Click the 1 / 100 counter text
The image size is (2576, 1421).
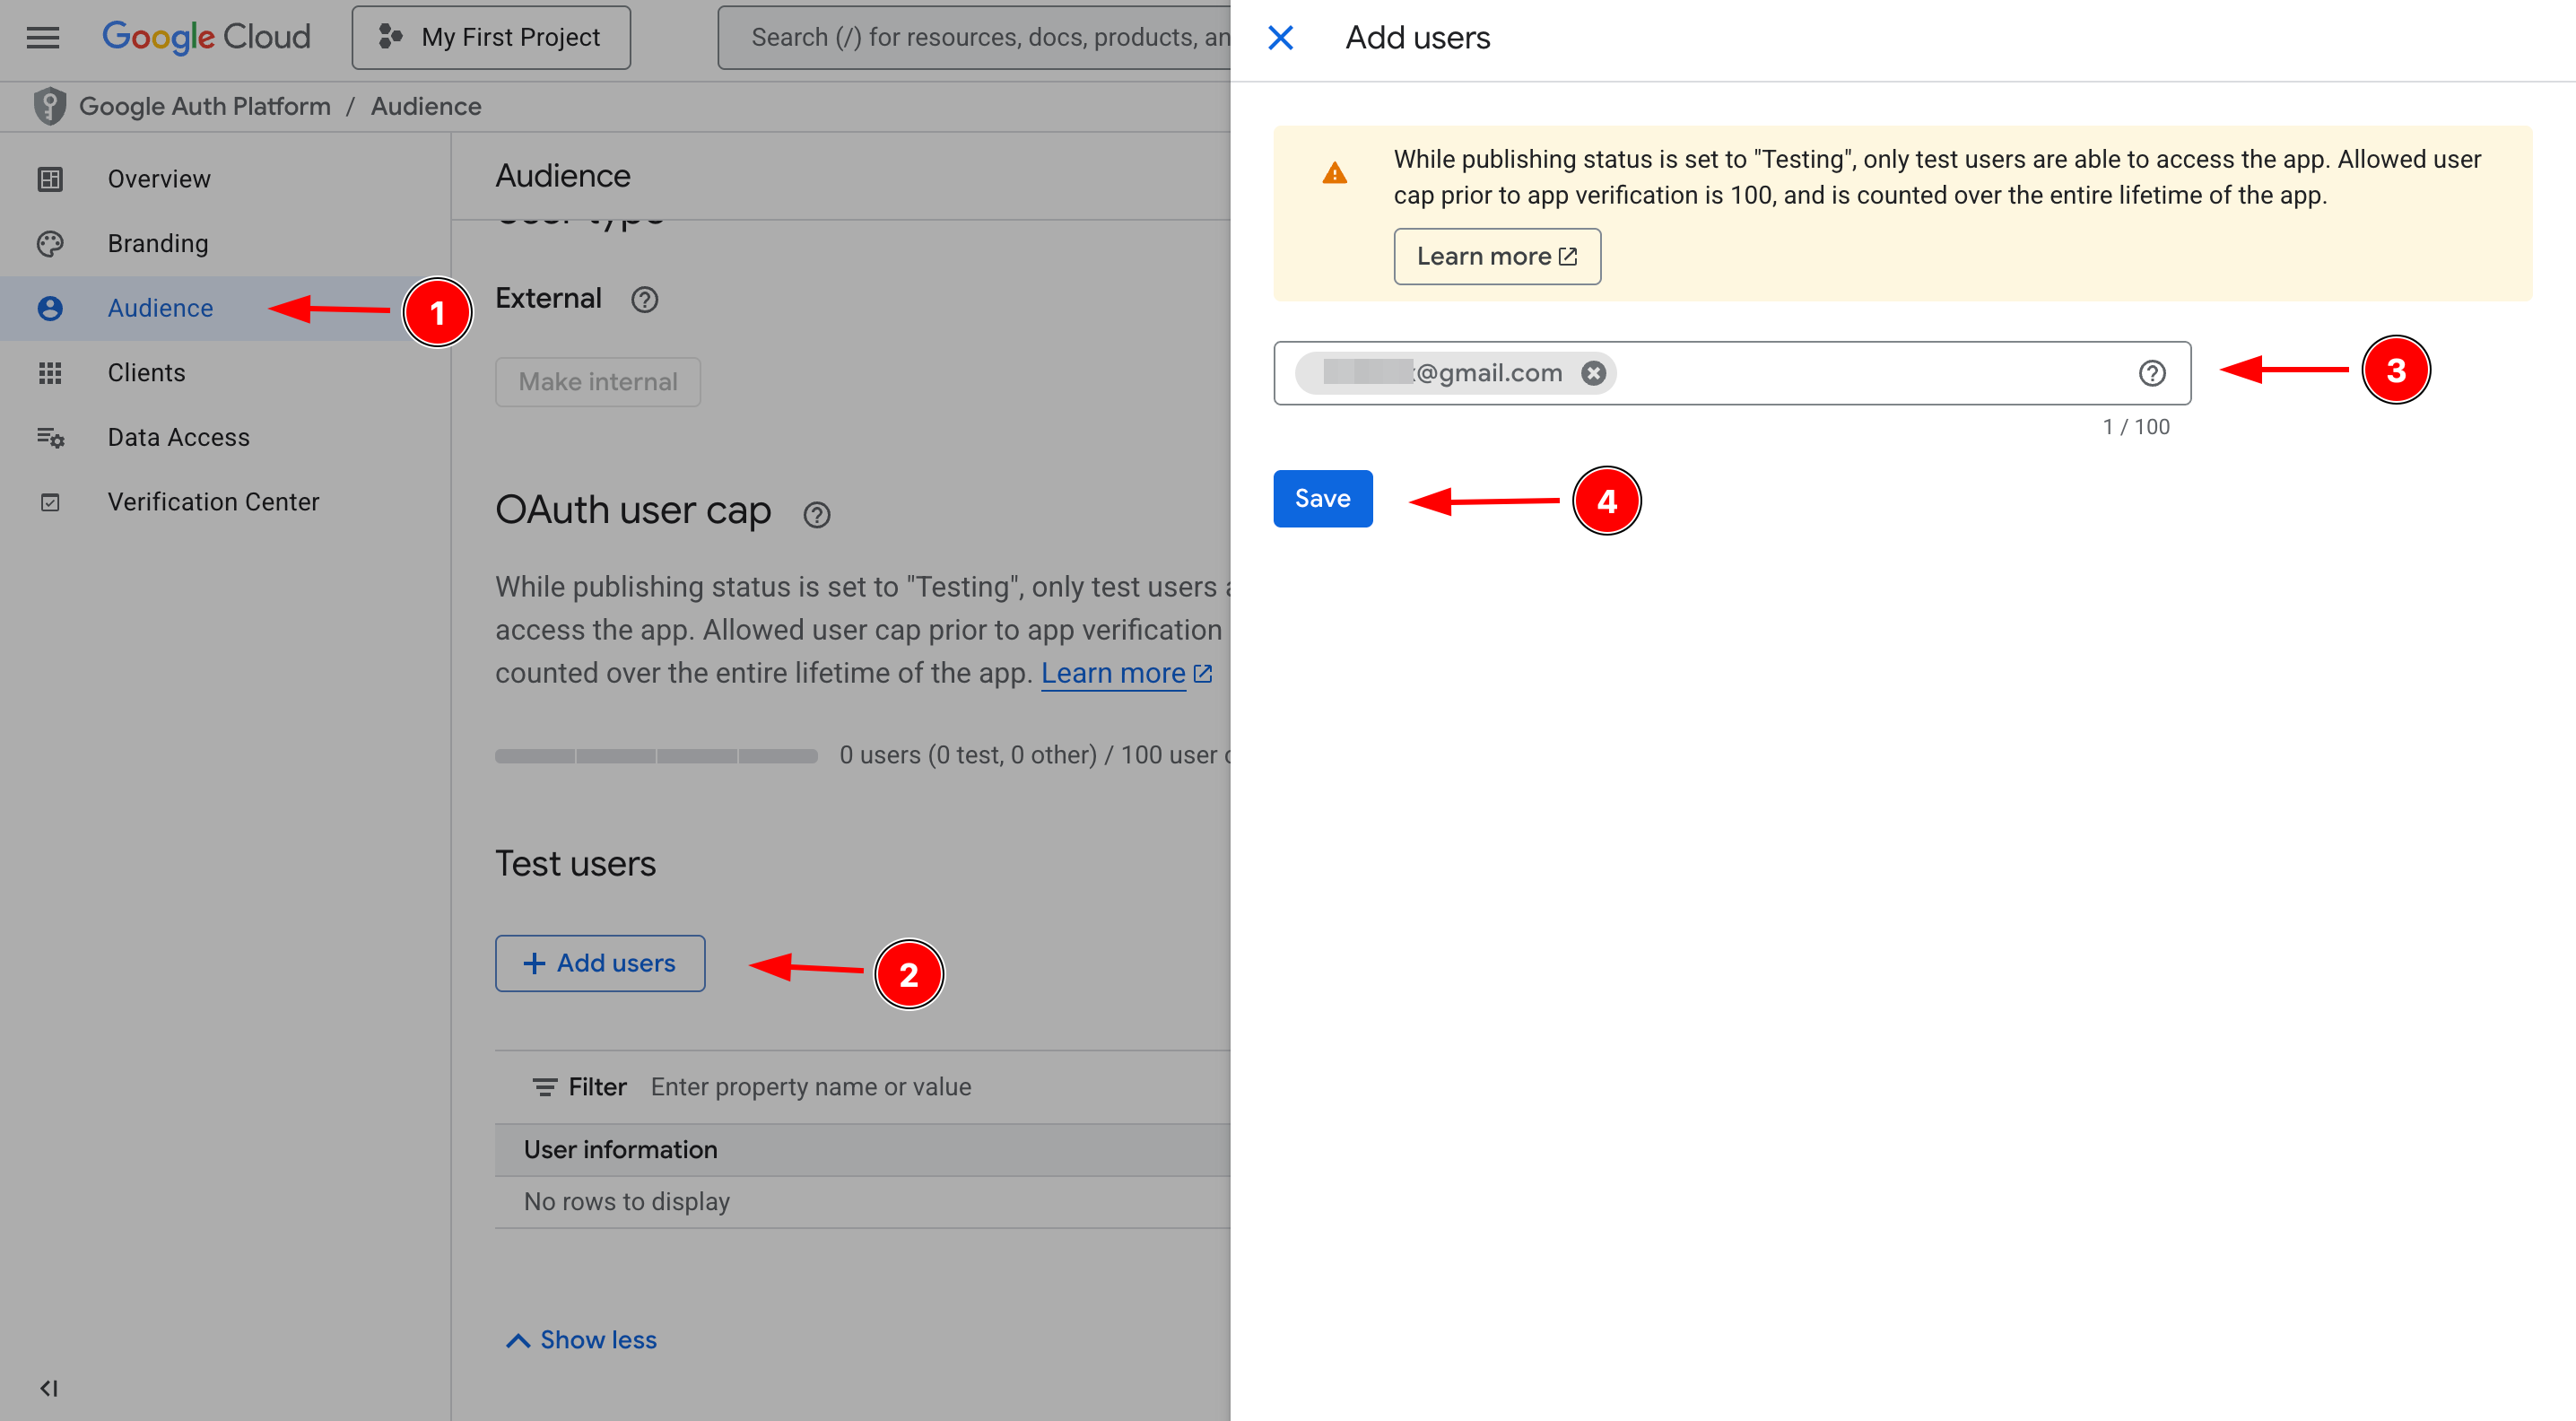2136,427
